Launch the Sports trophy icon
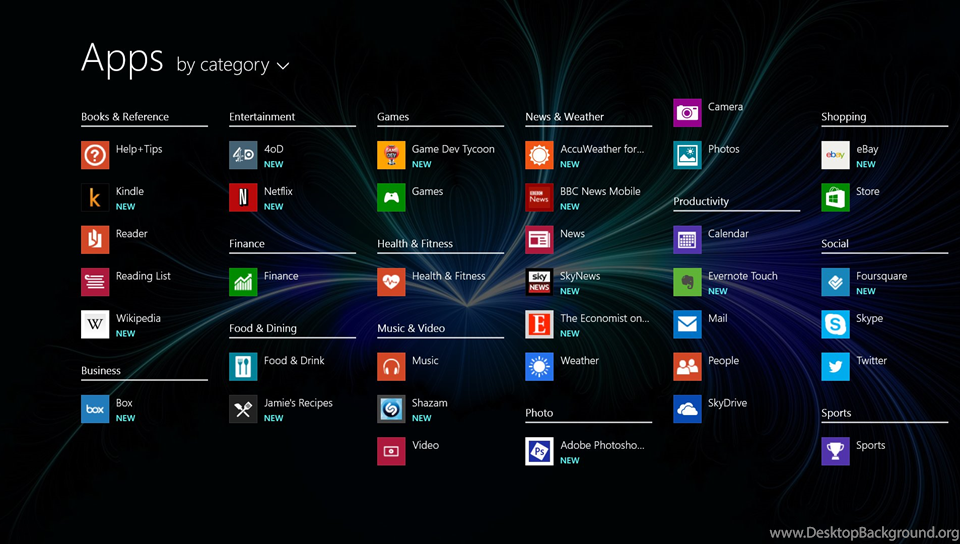 (x=836, y=451)
